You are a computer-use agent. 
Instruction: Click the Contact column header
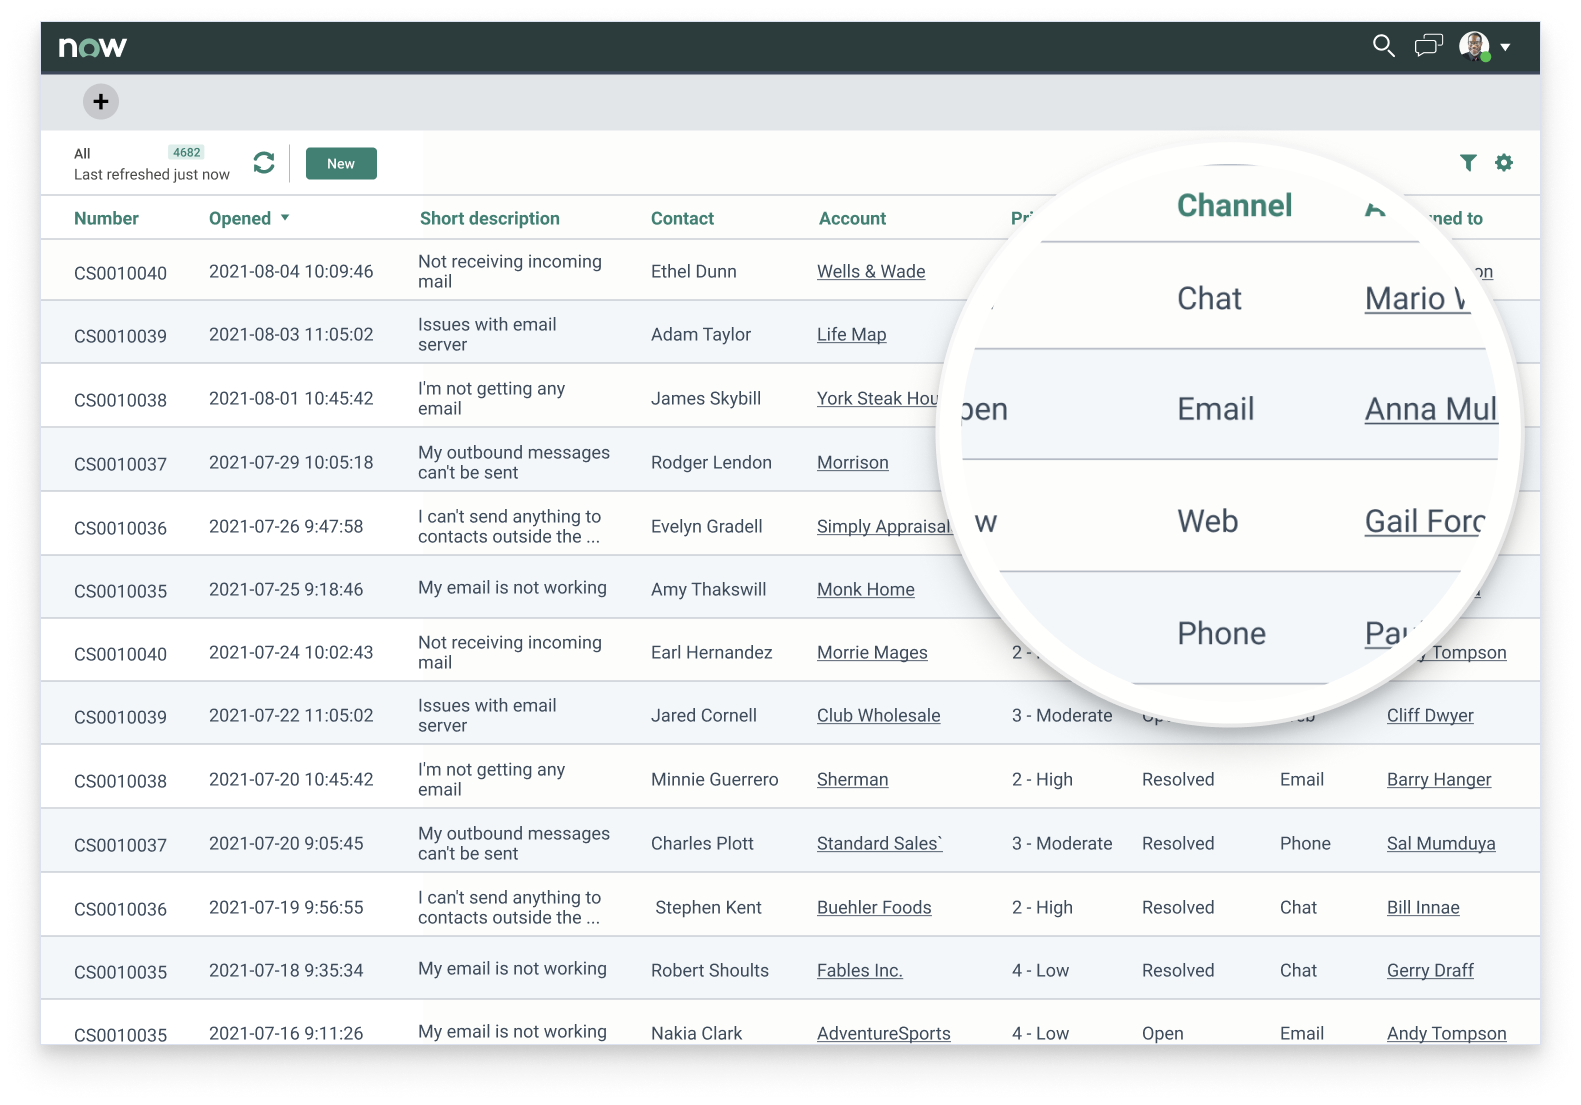(x=682, y=219)
